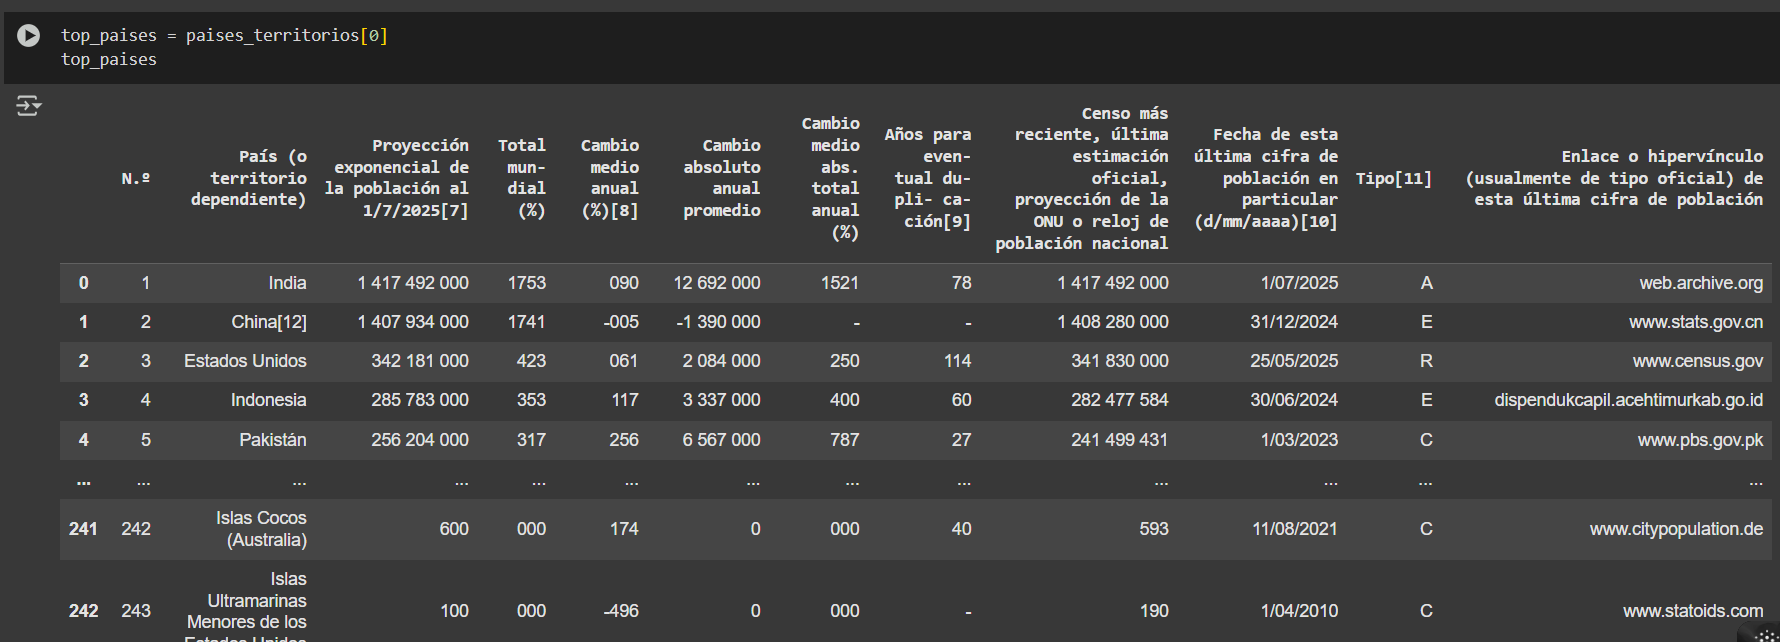This screenshot has width=1780, height=642.
Task: Click Indonesia's census figure '282 477 584'
Action: click(1120, 400)
